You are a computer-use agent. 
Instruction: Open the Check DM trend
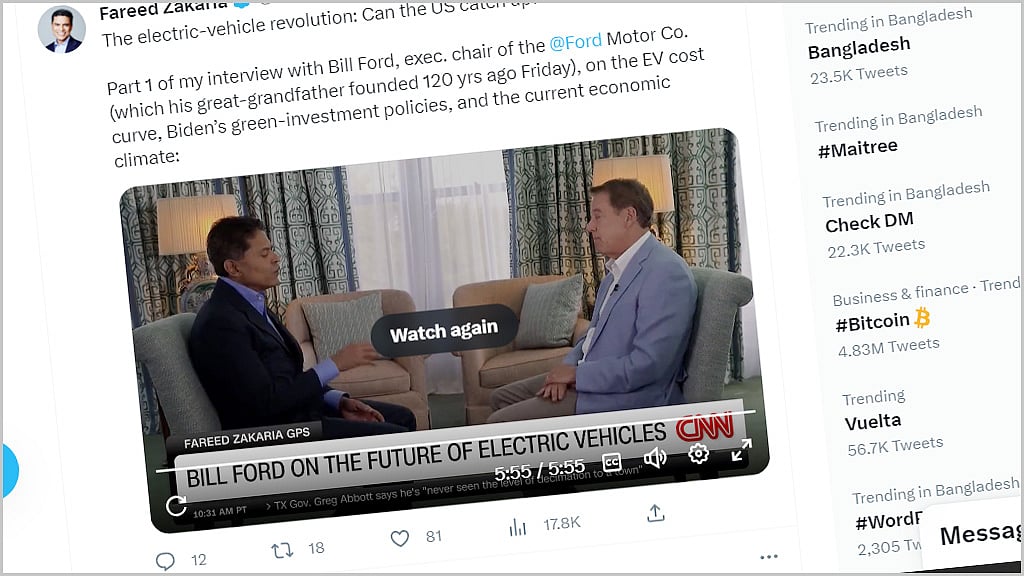pyautogui.click(x=869, y=221)
